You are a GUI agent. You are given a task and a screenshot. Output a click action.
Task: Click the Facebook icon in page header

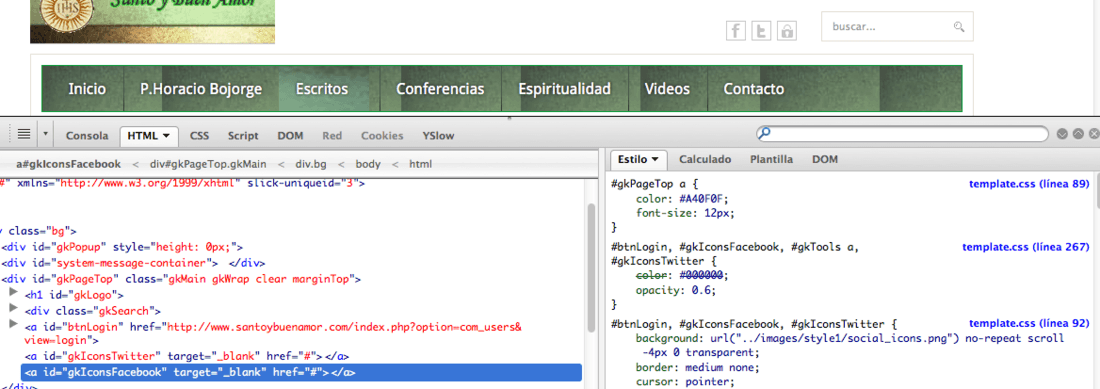(735, 31)
